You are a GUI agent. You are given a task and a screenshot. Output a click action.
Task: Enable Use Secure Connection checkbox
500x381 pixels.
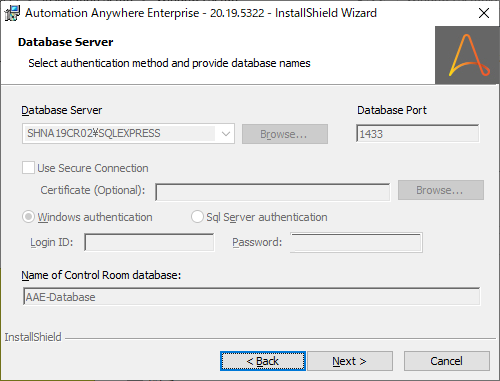[28, 168]
